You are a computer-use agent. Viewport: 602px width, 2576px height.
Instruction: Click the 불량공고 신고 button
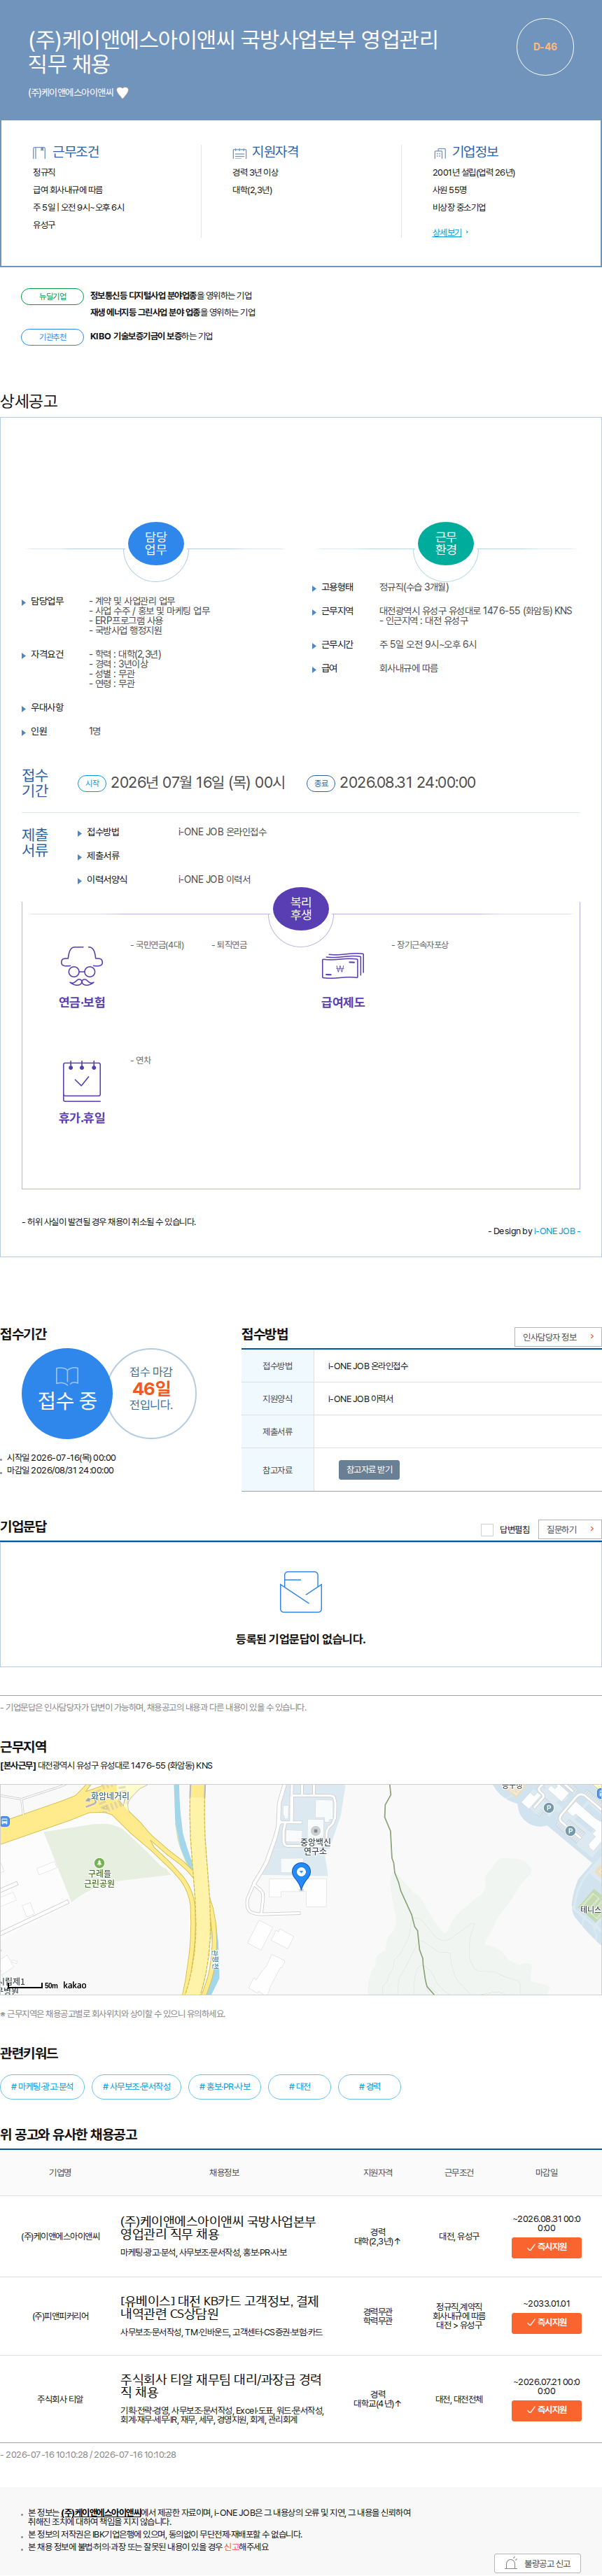click(x=538, y=2563)
